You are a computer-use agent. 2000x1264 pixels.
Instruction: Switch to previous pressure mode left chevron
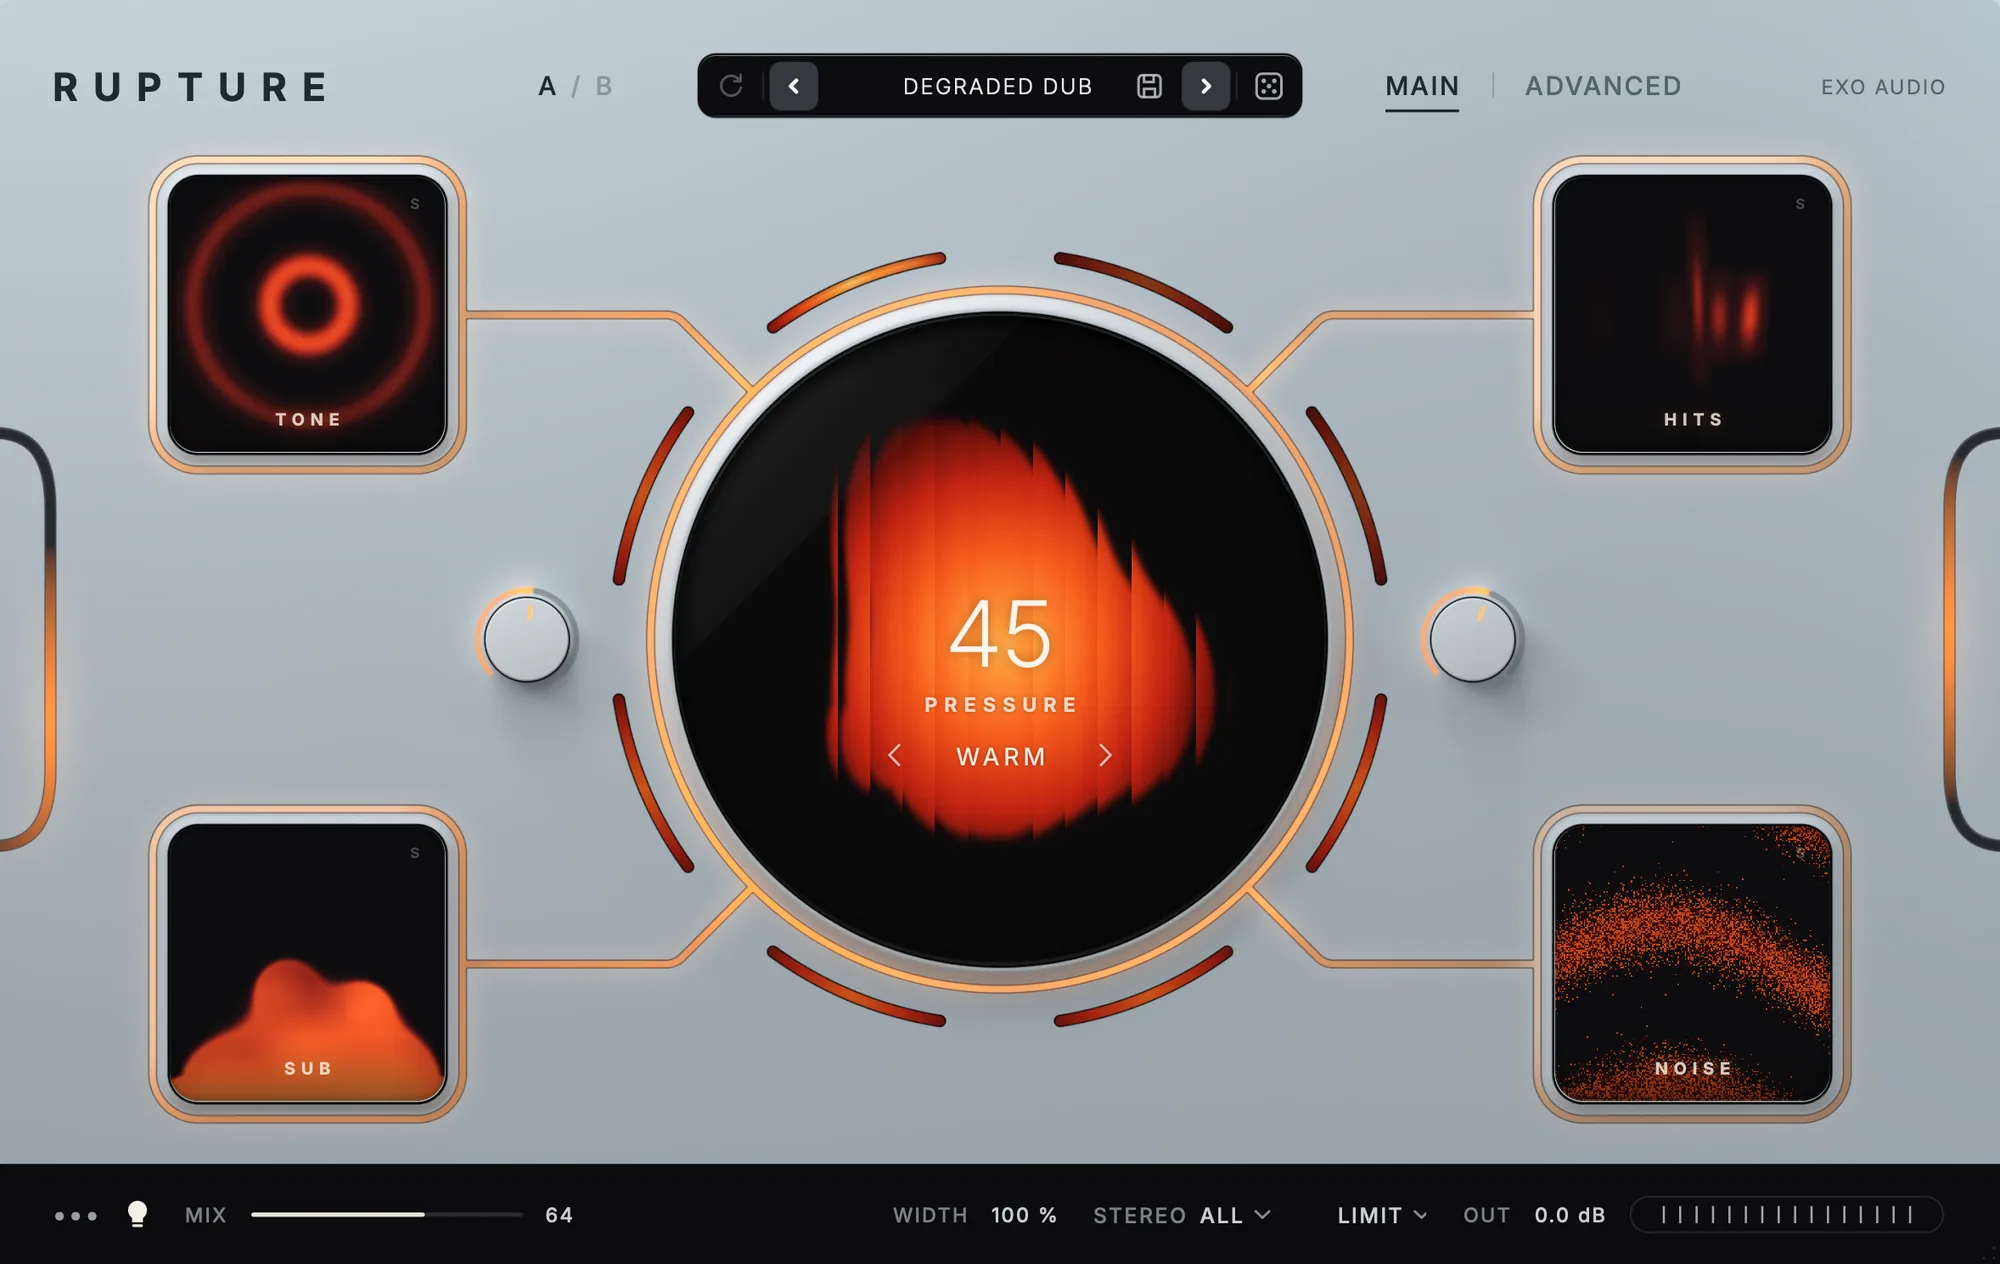pyautogui.click(x=895, y=756)
